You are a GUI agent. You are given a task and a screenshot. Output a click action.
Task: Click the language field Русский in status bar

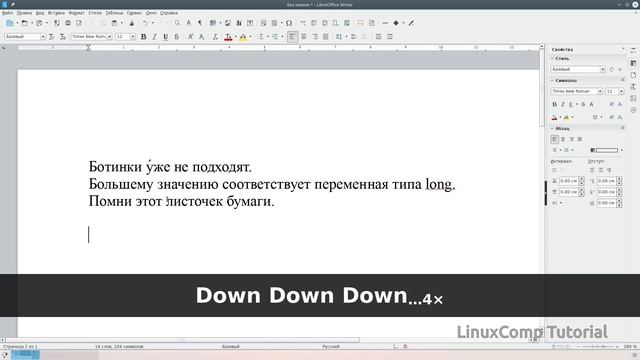[x=331, y=347]
